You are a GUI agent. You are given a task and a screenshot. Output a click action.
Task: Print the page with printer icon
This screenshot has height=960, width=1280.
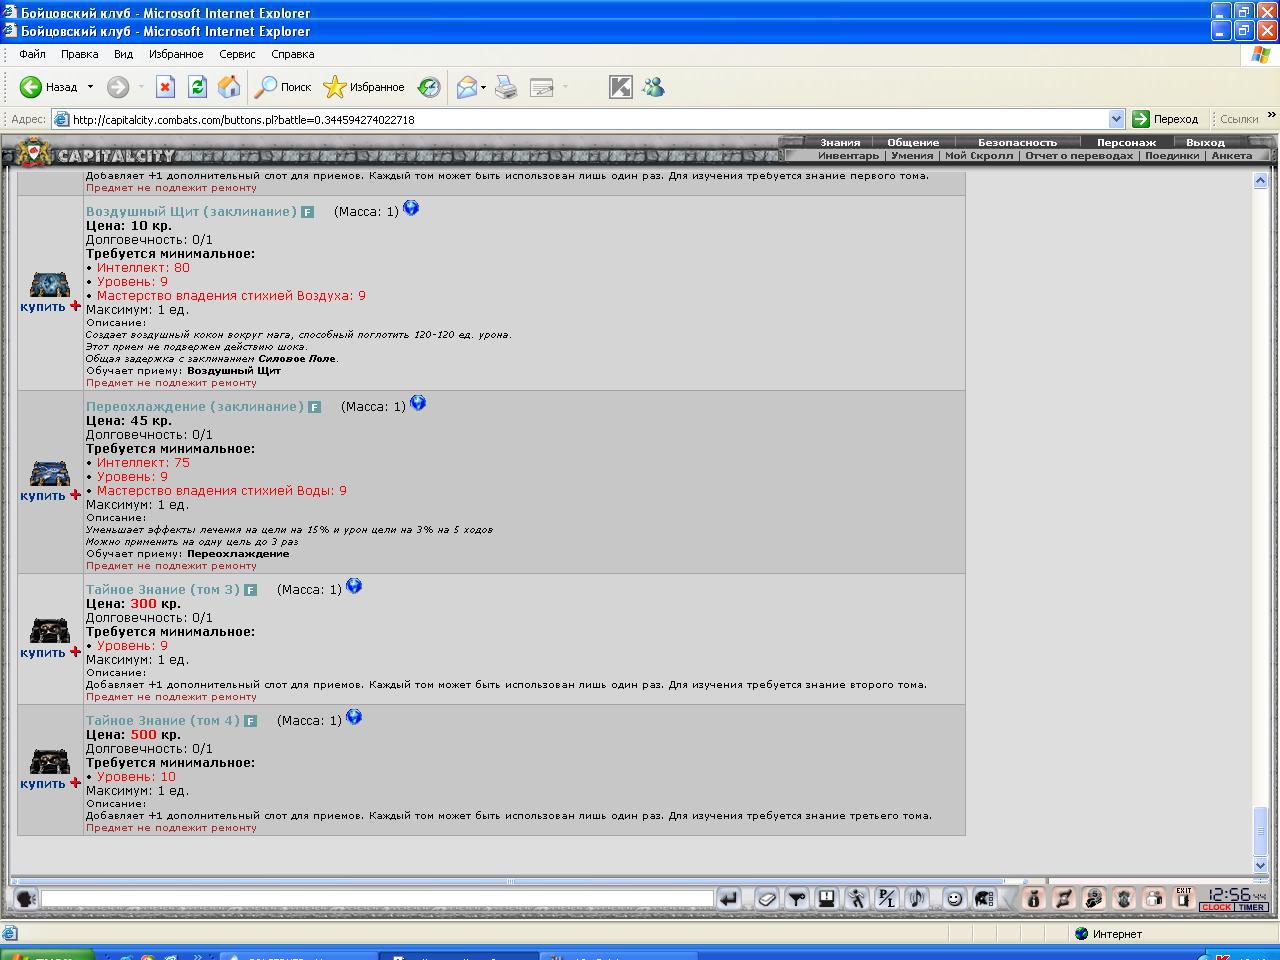pos(507,87)
